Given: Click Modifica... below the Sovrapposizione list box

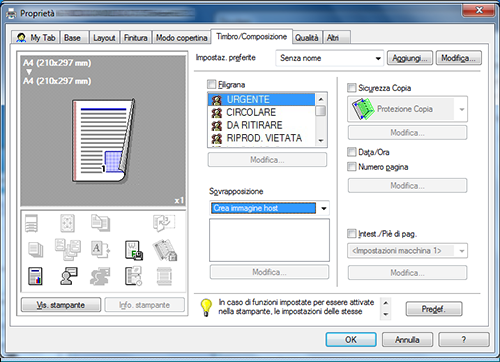Looking at the screenshot, I should coord(269,272).
